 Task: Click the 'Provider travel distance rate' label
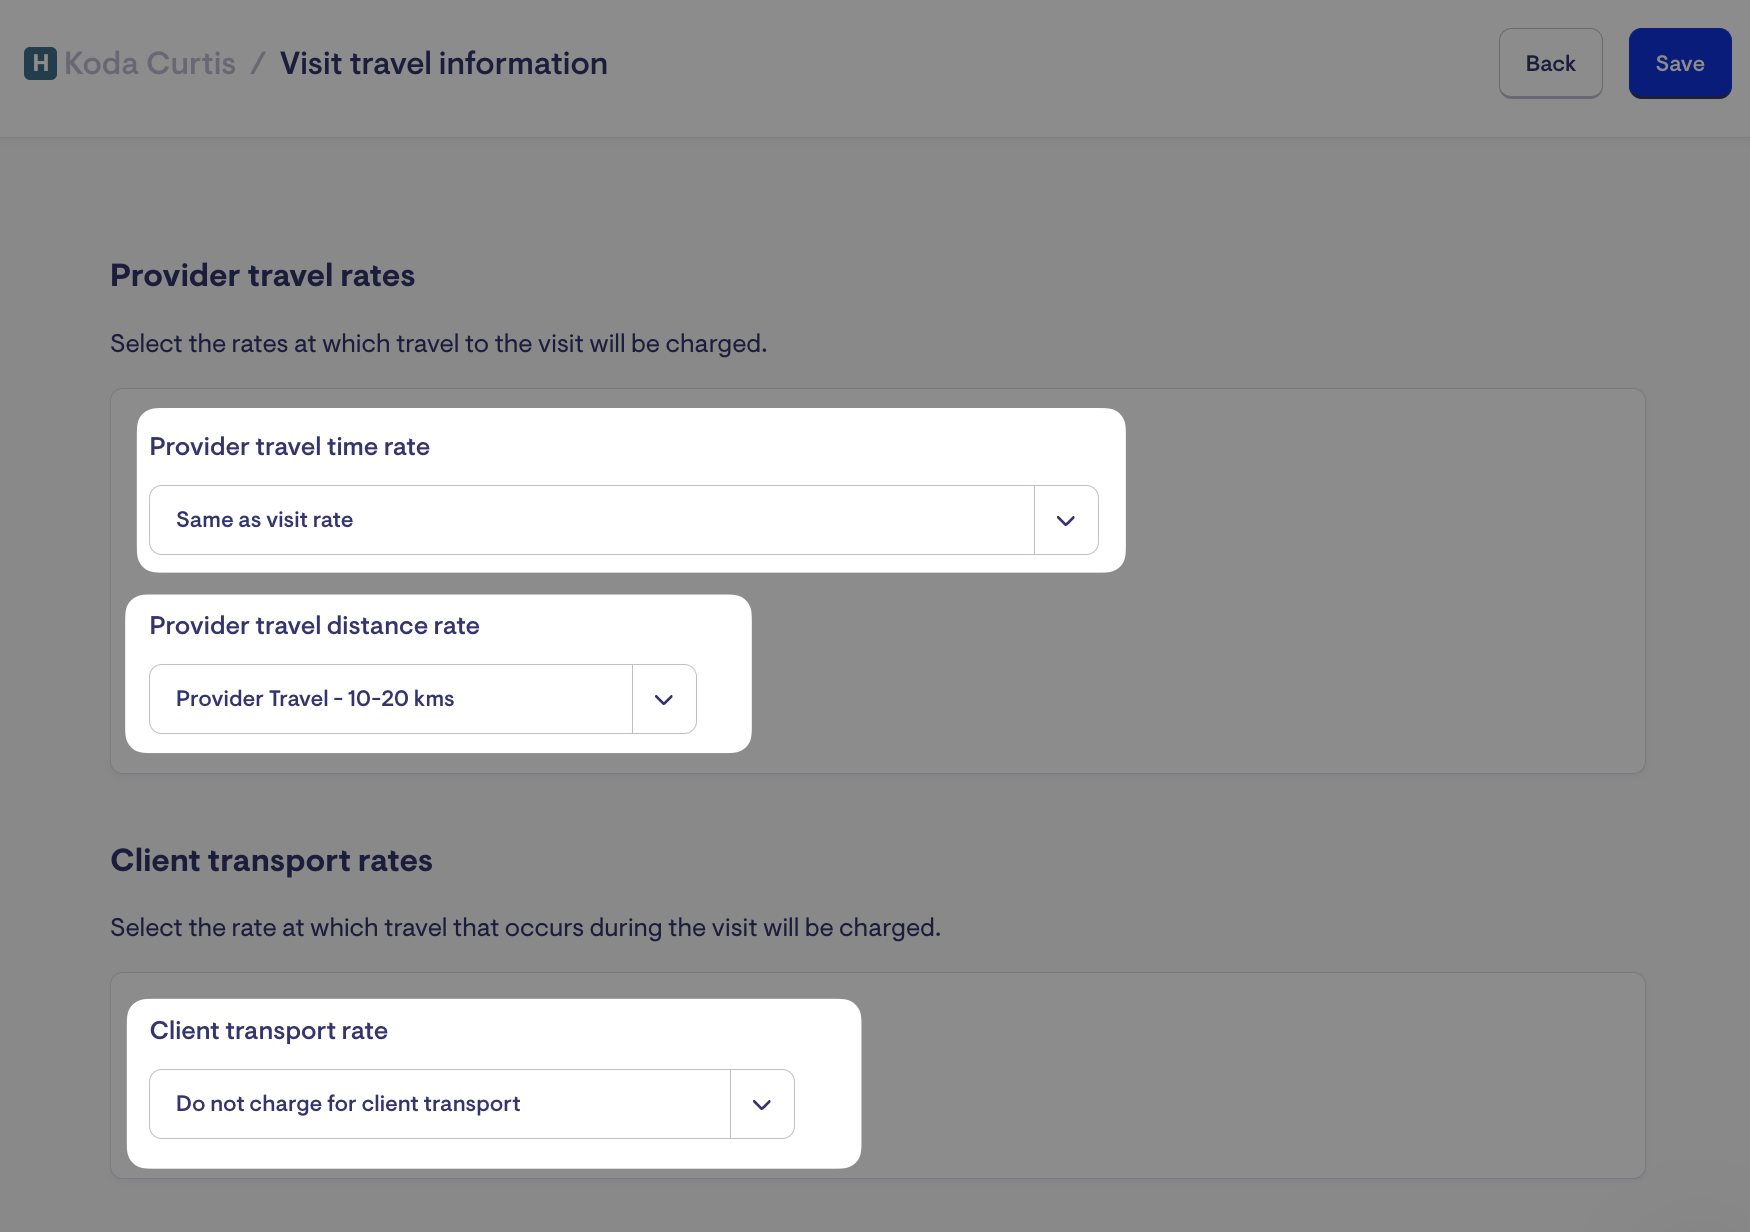coord(314,626)
